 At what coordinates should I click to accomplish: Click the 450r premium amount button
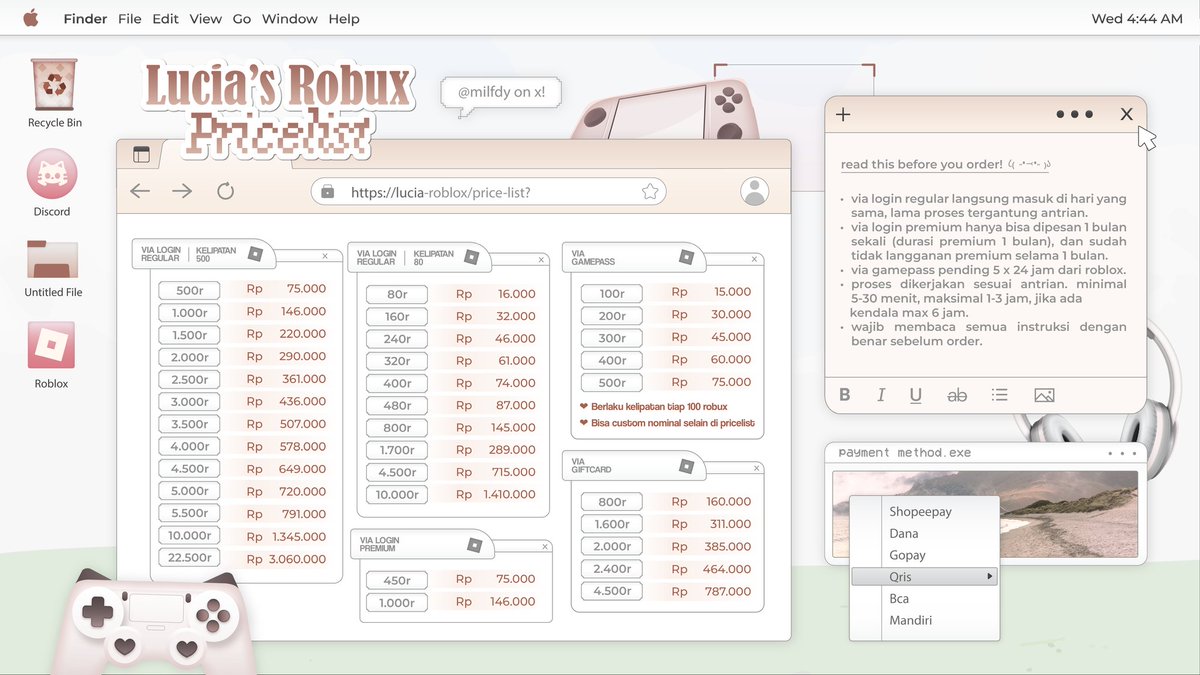pos(397,579)
